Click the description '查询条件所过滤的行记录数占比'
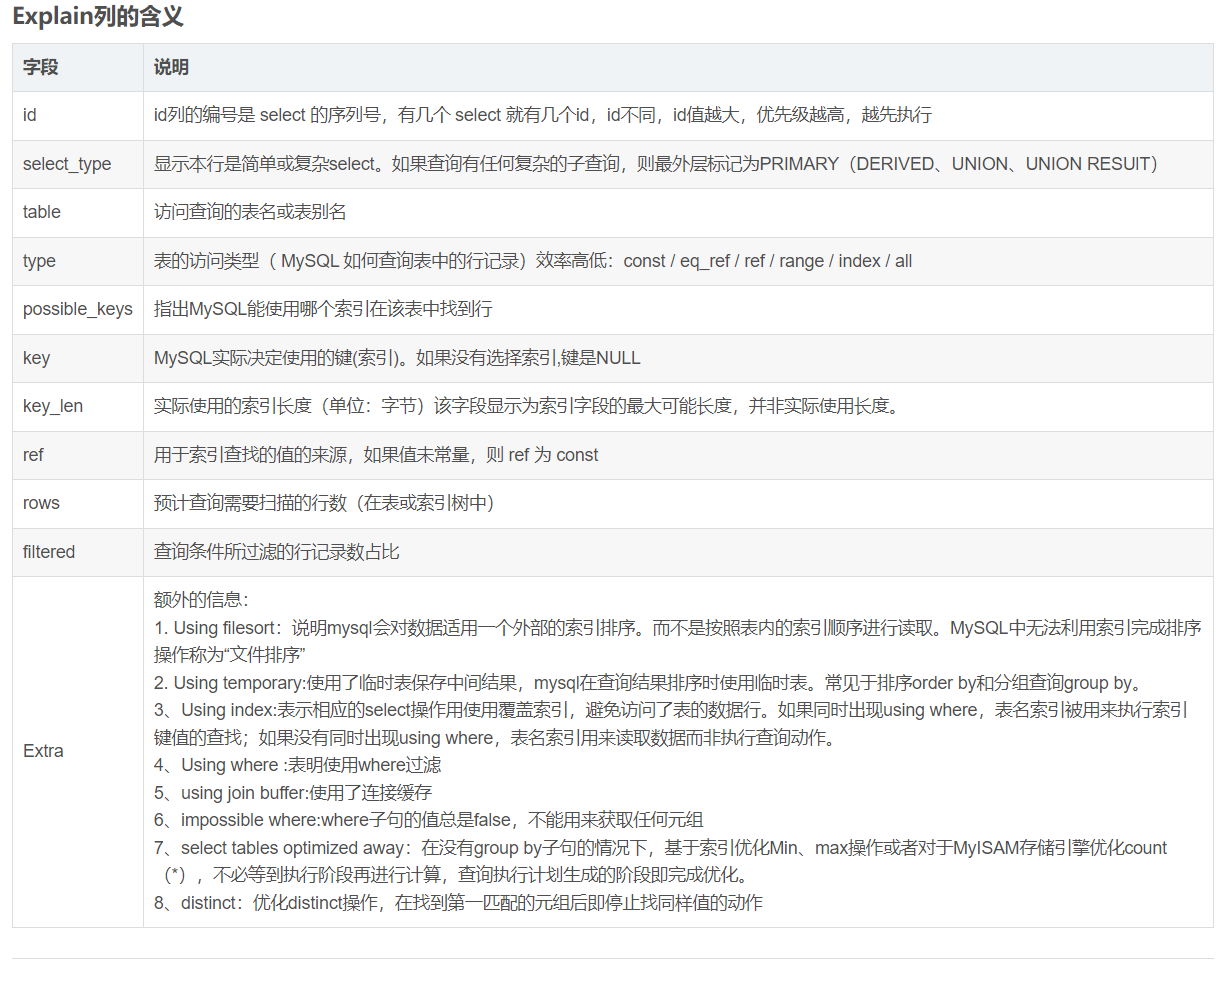Viewport: 1227px width, 984px height. [277, 552]
